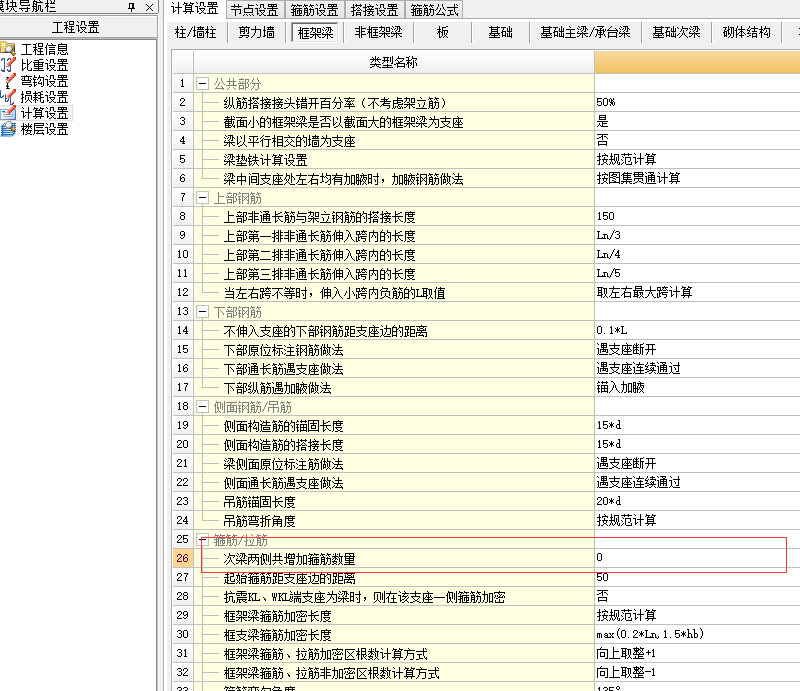Select the 当左右跨不等时 row label
Screen dimensions: 800x691
pyautogui.click(x=334, y=293)
